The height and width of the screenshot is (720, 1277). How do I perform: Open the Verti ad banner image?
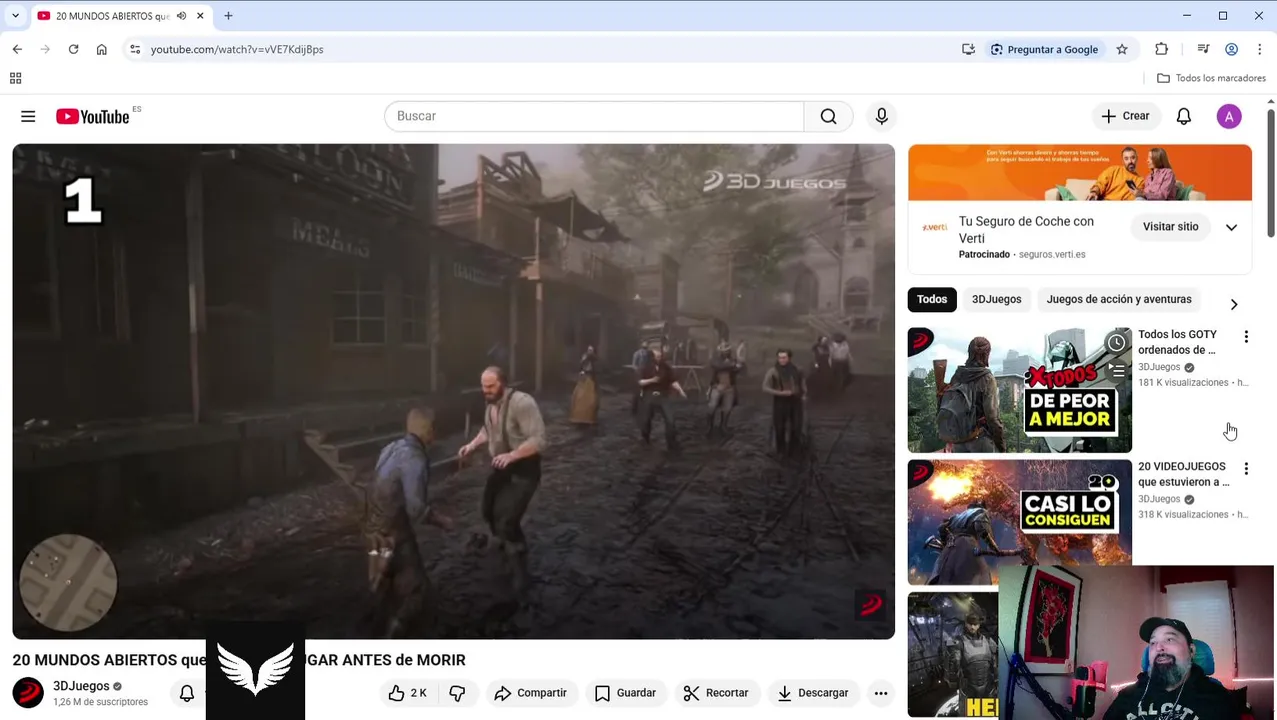[1079, 172]
